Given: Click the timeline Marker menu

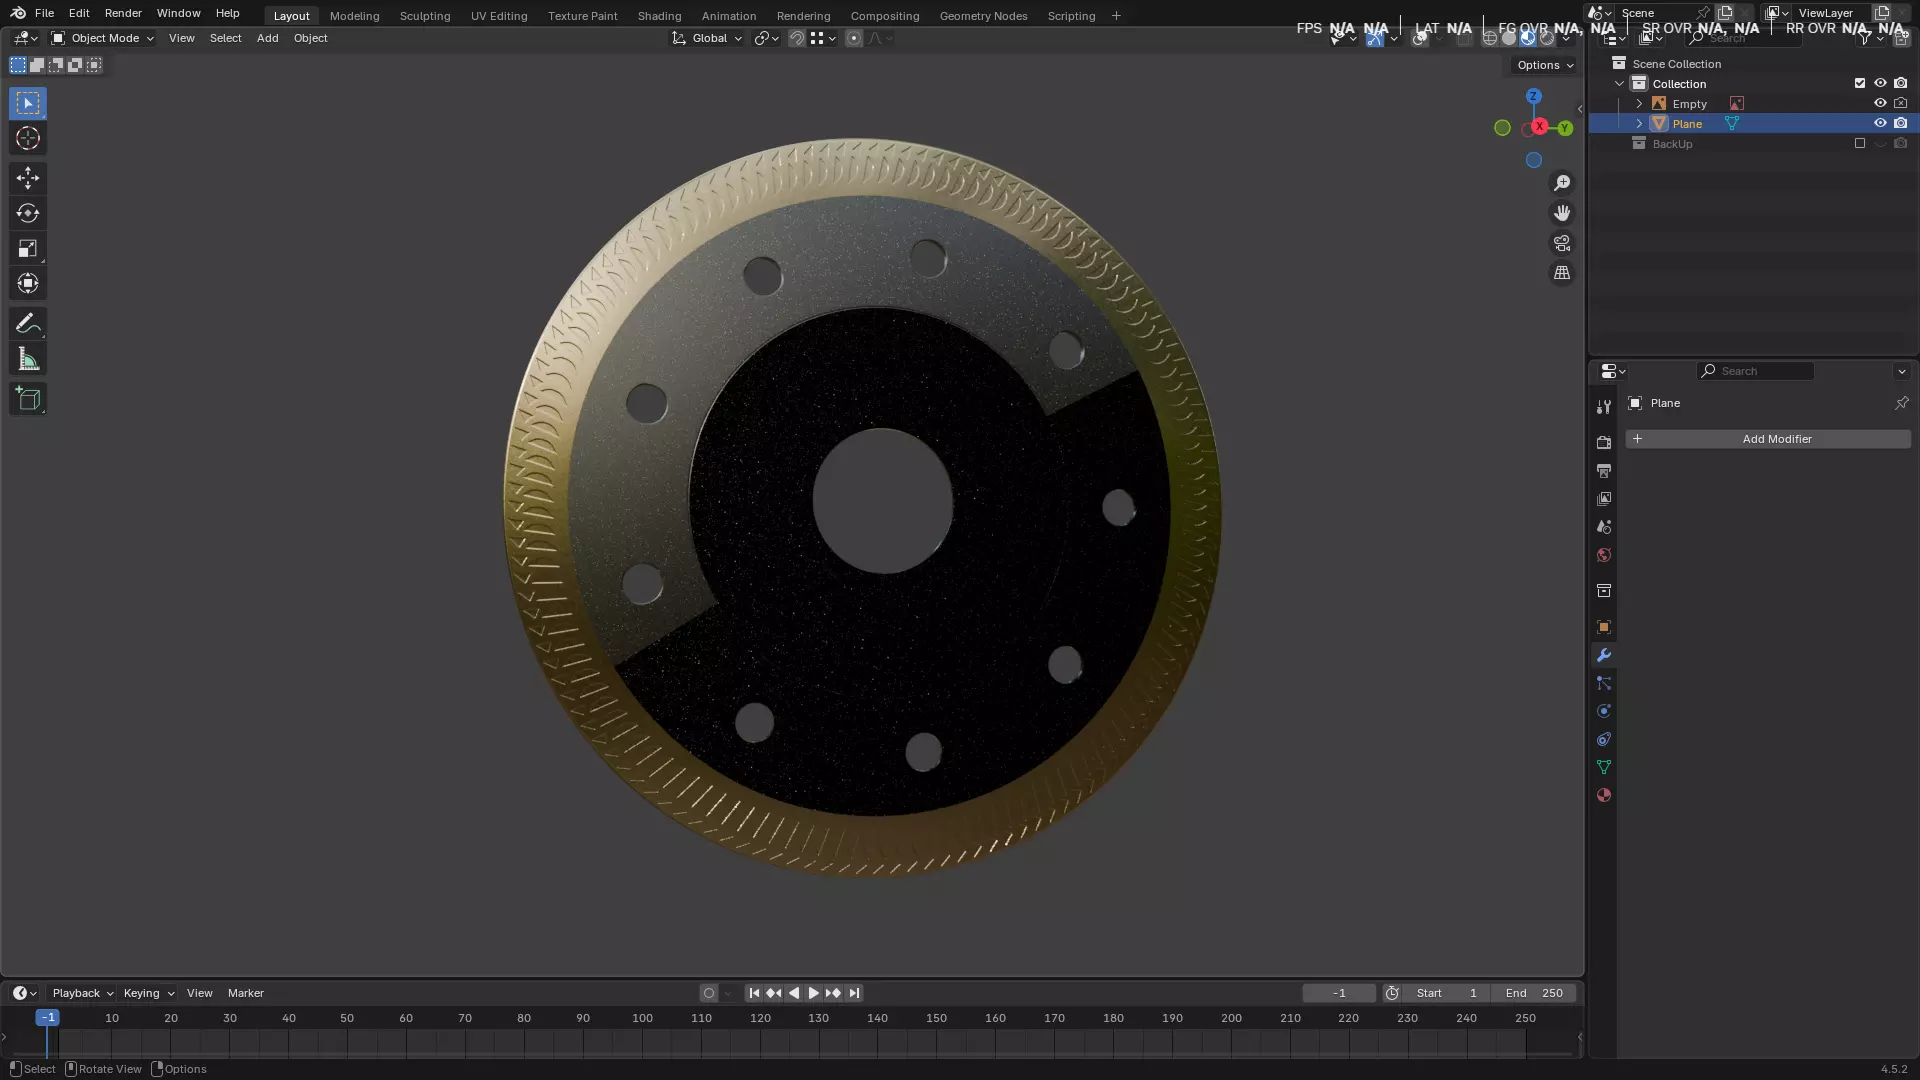Looking at the screenshot, I should point(245,993).
